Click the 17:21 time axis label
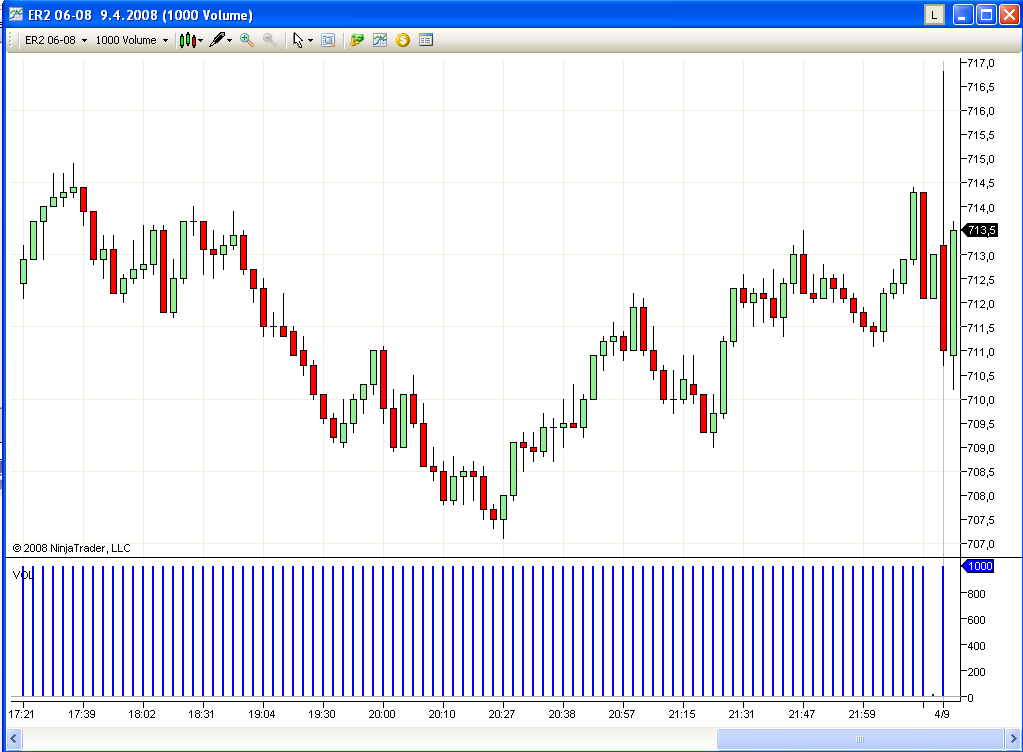 click(x=22, y=714)
